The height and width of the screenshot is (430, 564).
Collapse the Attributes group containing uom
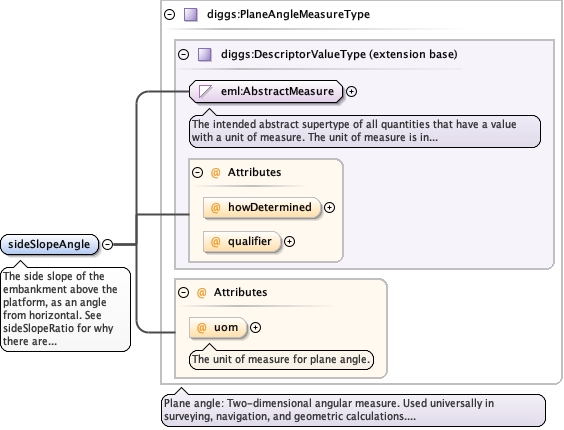click(183, 292)
